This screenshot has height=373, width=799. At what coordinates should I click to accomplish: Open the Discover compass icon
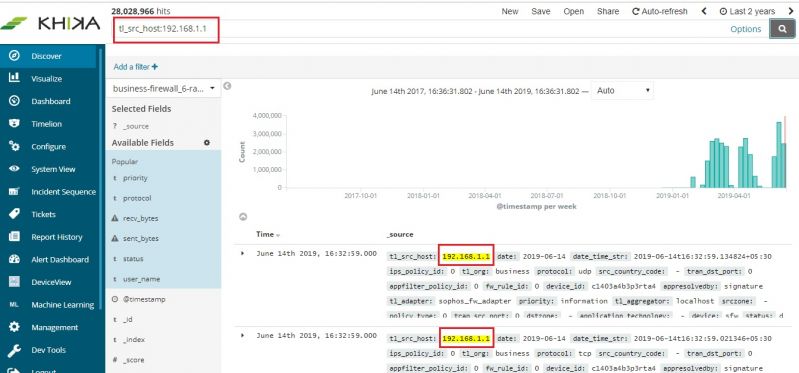click(x=14, y=56)
